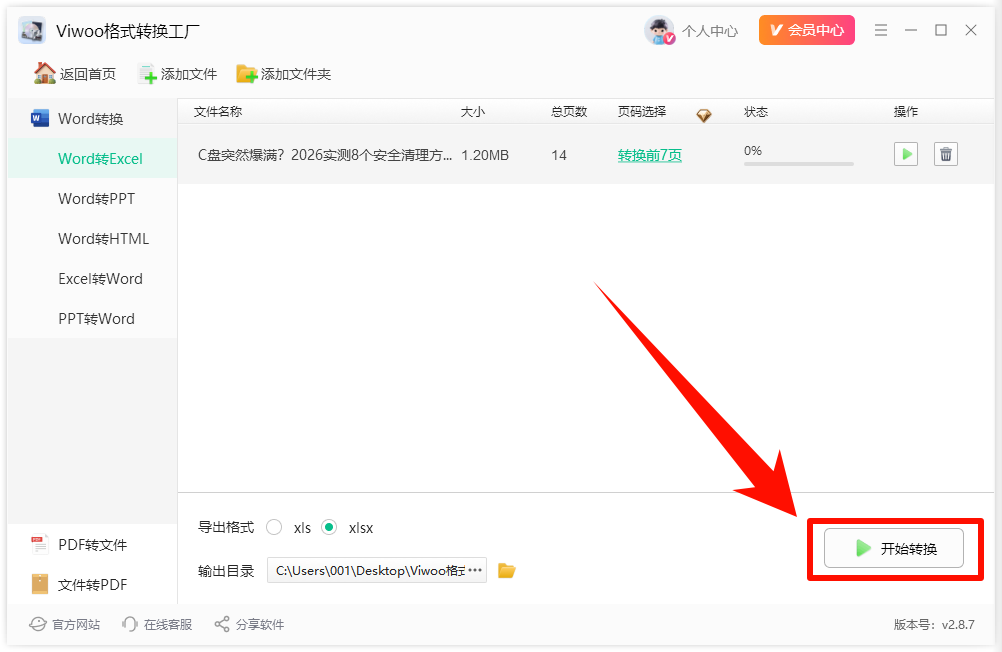Open 在线客服 online support link
The height and width of the screenshot is (652, 1002).
pyautogui.click(x=157, y=625)
